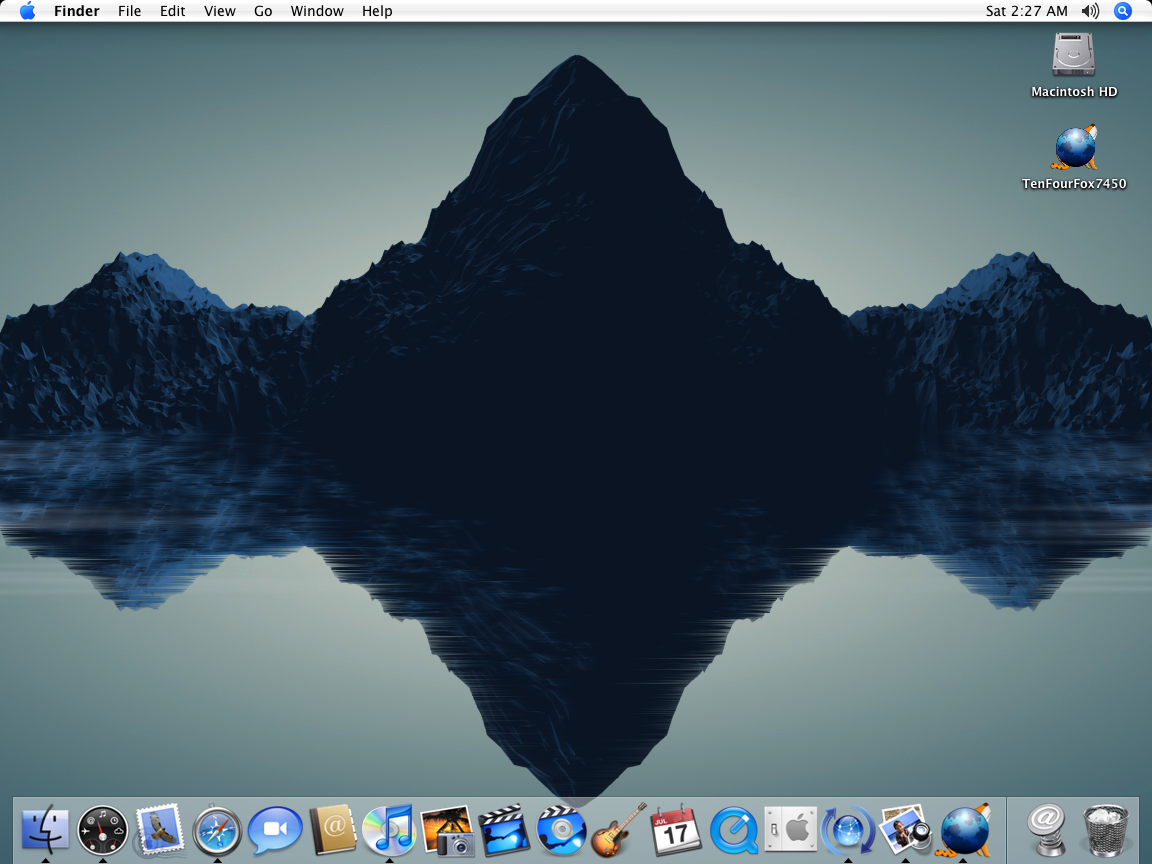Launch QuickTime Player from the Dock
1152x864 pixels.
tap(733, 830)
